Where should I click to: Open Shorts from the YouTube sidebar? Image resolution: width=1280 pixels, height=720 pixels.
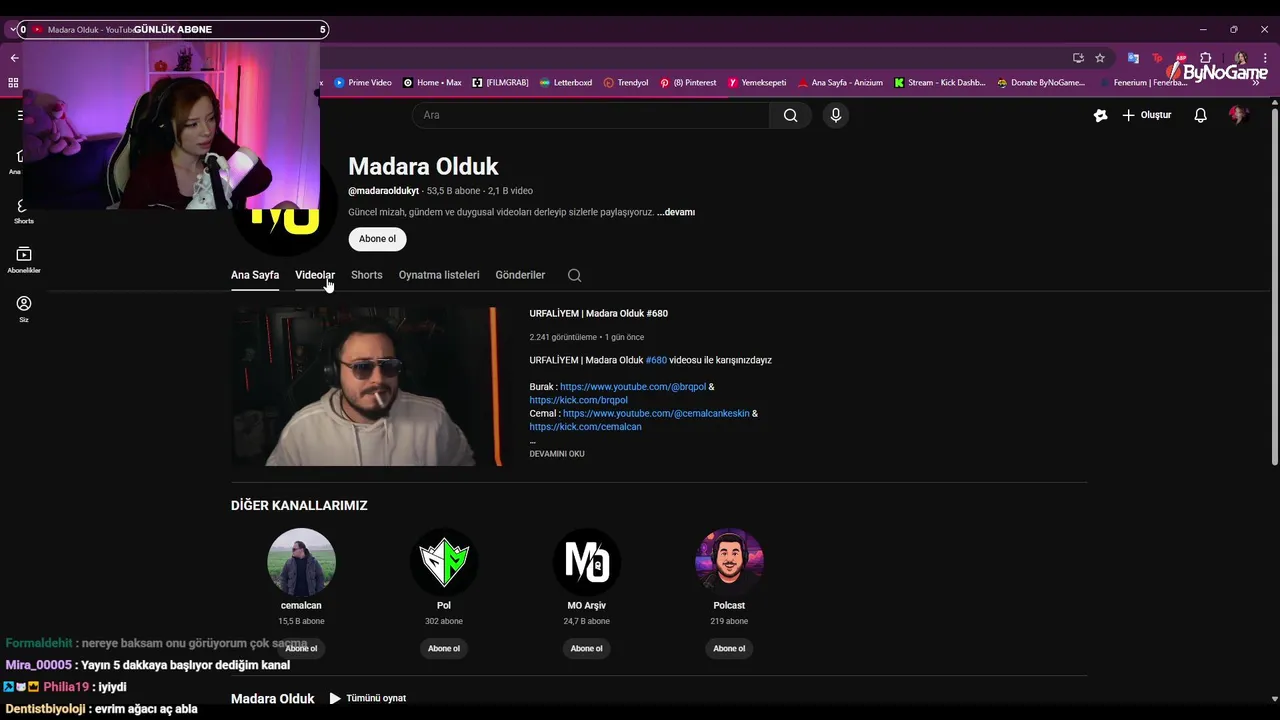click(23, 211)
